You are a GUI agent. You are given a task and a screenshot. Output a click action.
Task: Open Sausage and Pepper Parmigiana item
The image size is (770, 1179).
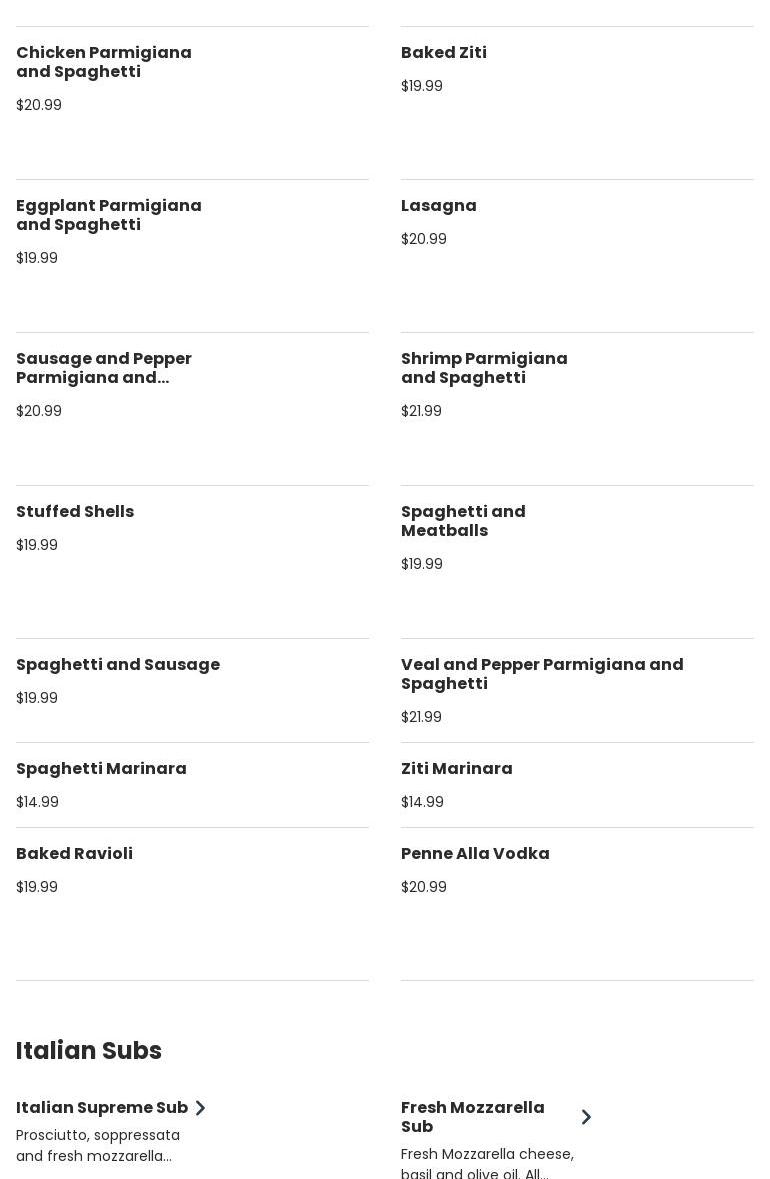(x=104, y=368)
